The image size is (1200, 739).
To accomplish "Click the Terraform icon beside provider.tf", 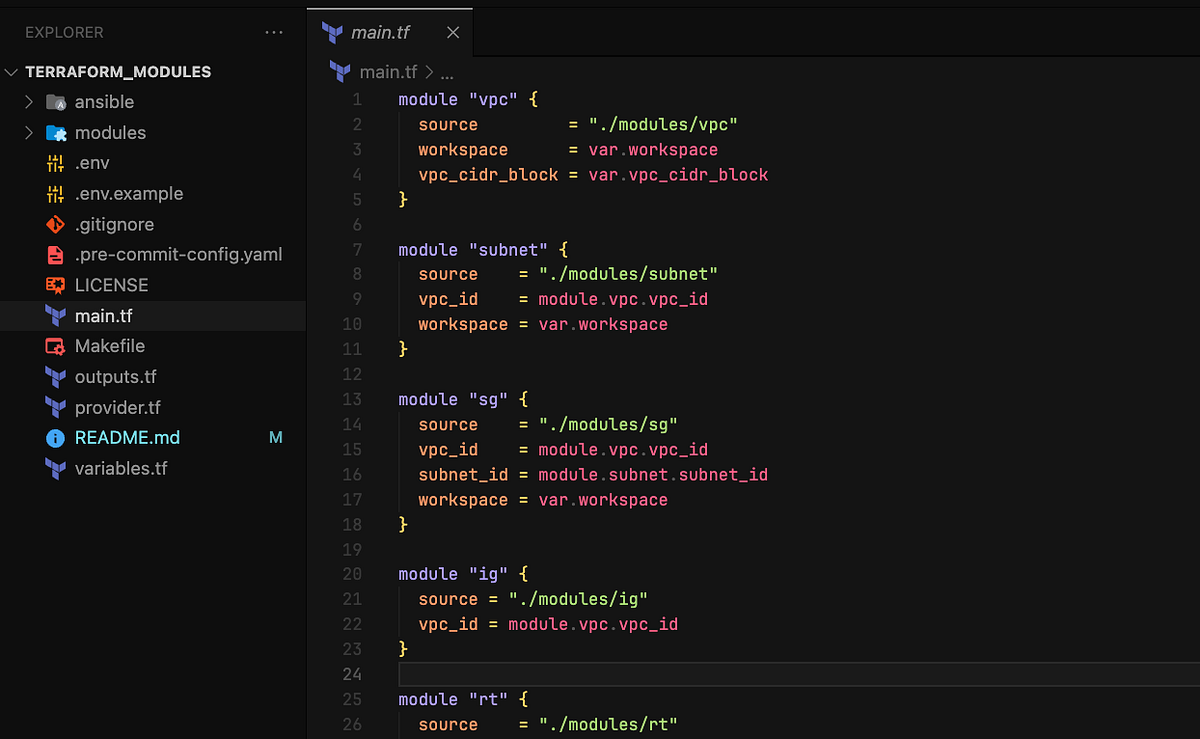I will (x=56, y=407).
